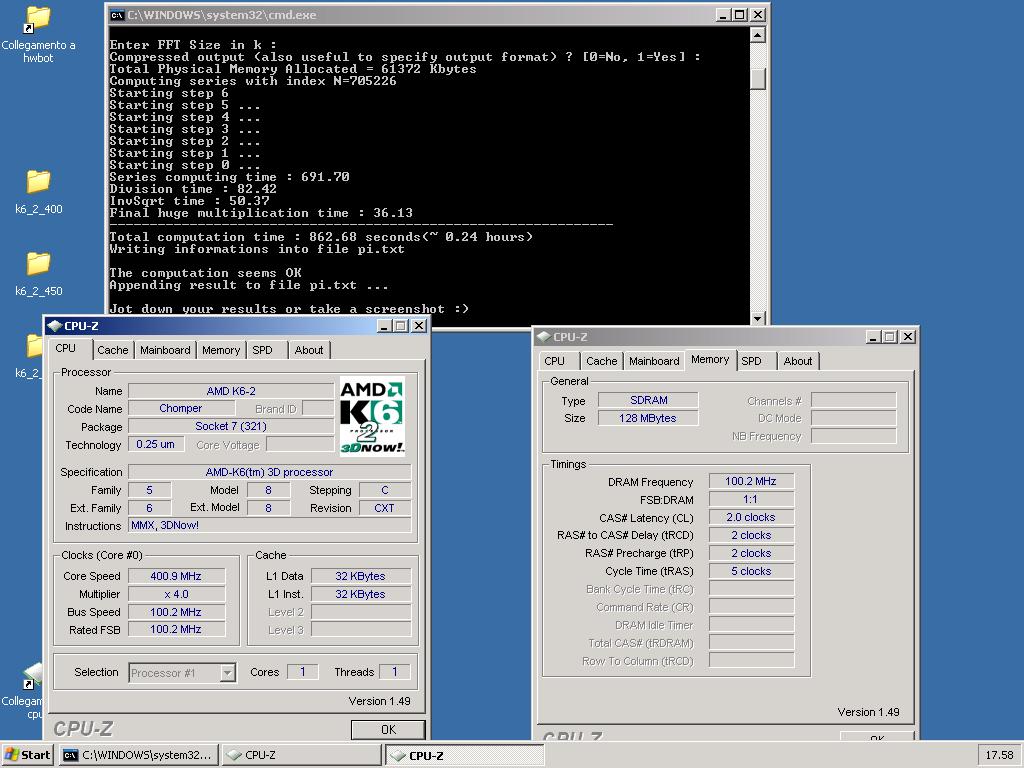Select the active CPU-Z taskbar button

click(x=464, y=756)
